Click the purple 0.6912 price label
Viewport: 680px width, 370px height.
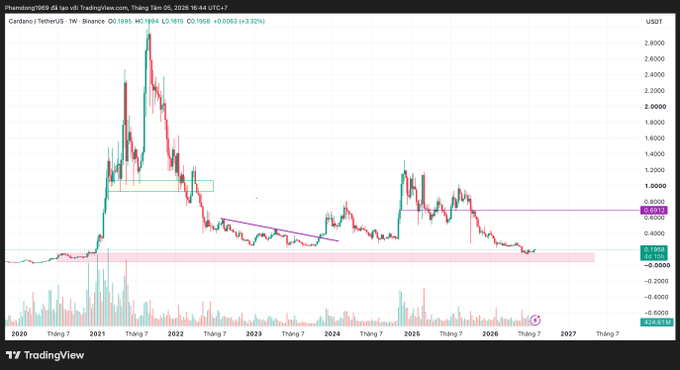654,210
